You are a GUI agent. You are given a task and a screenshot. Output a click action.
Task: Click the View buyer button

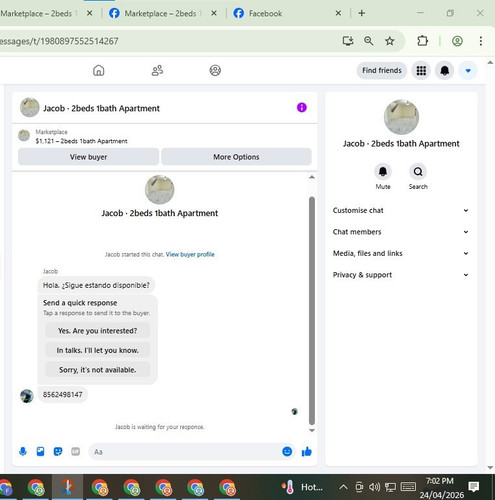[88, 157]
